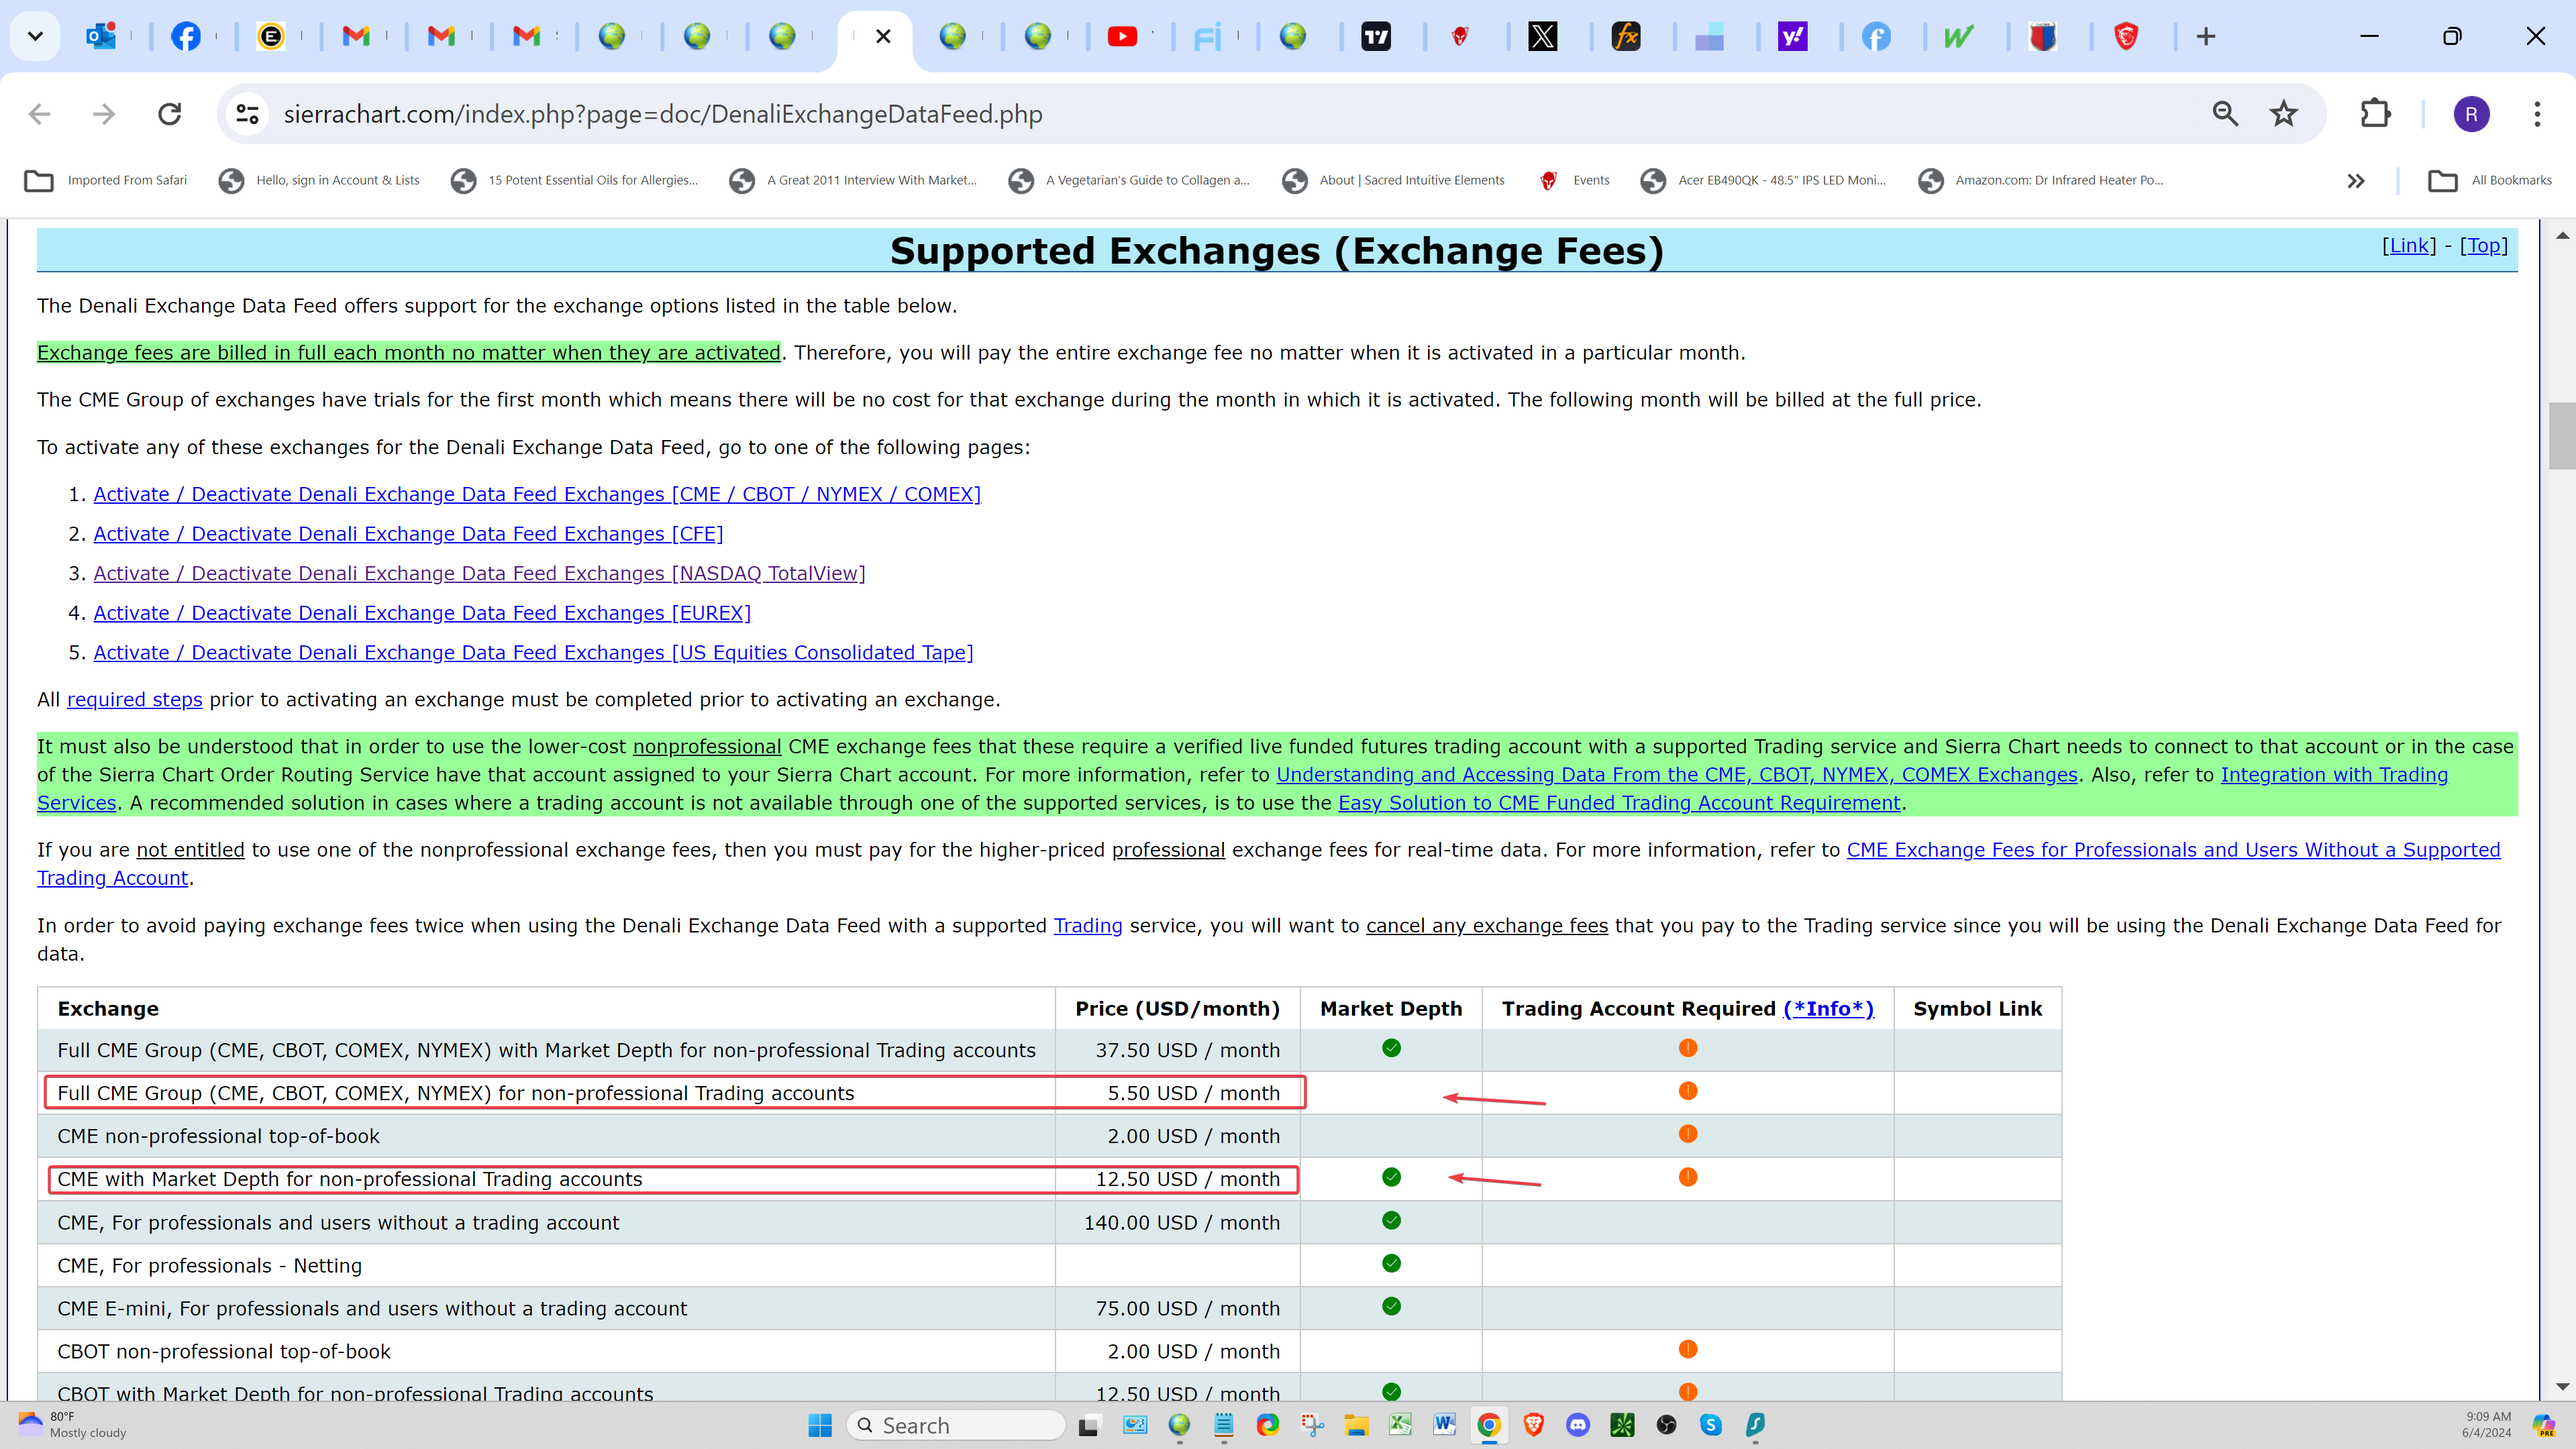2576x1449 pixels.
Task: Switch to the X (Twitter) tab
Action: pos(1543,37)
